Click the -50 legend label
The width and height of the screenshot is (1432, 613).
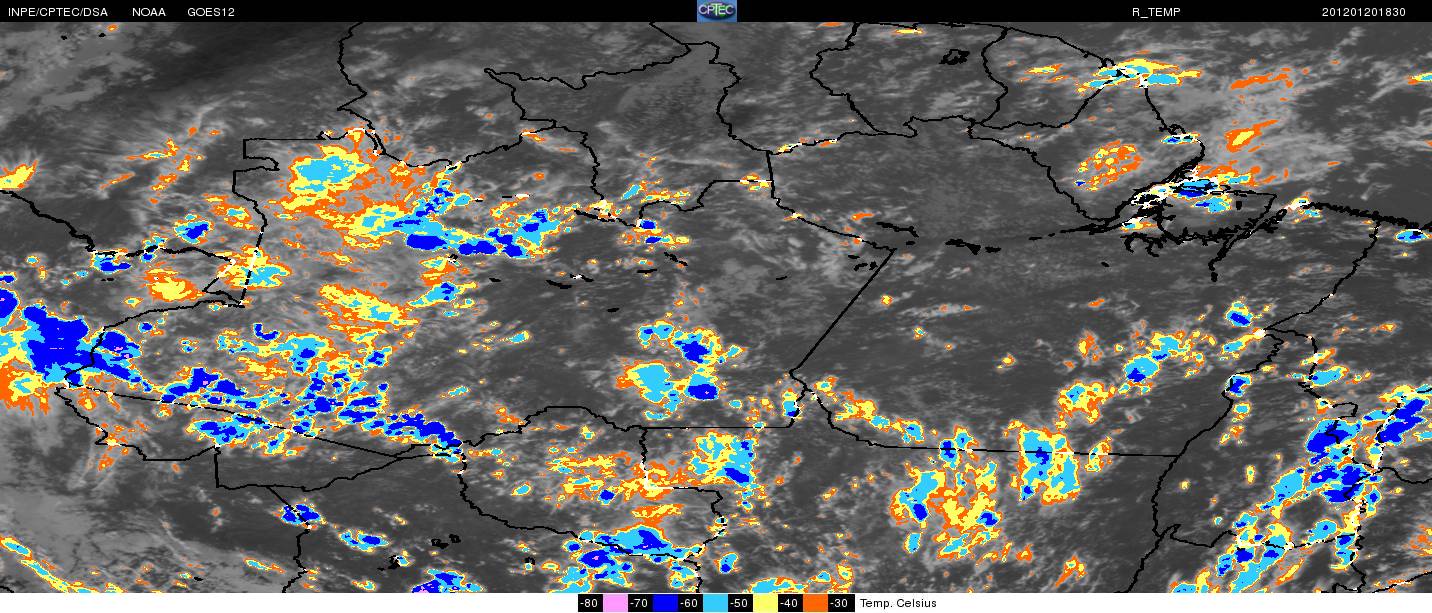[741, 603]
